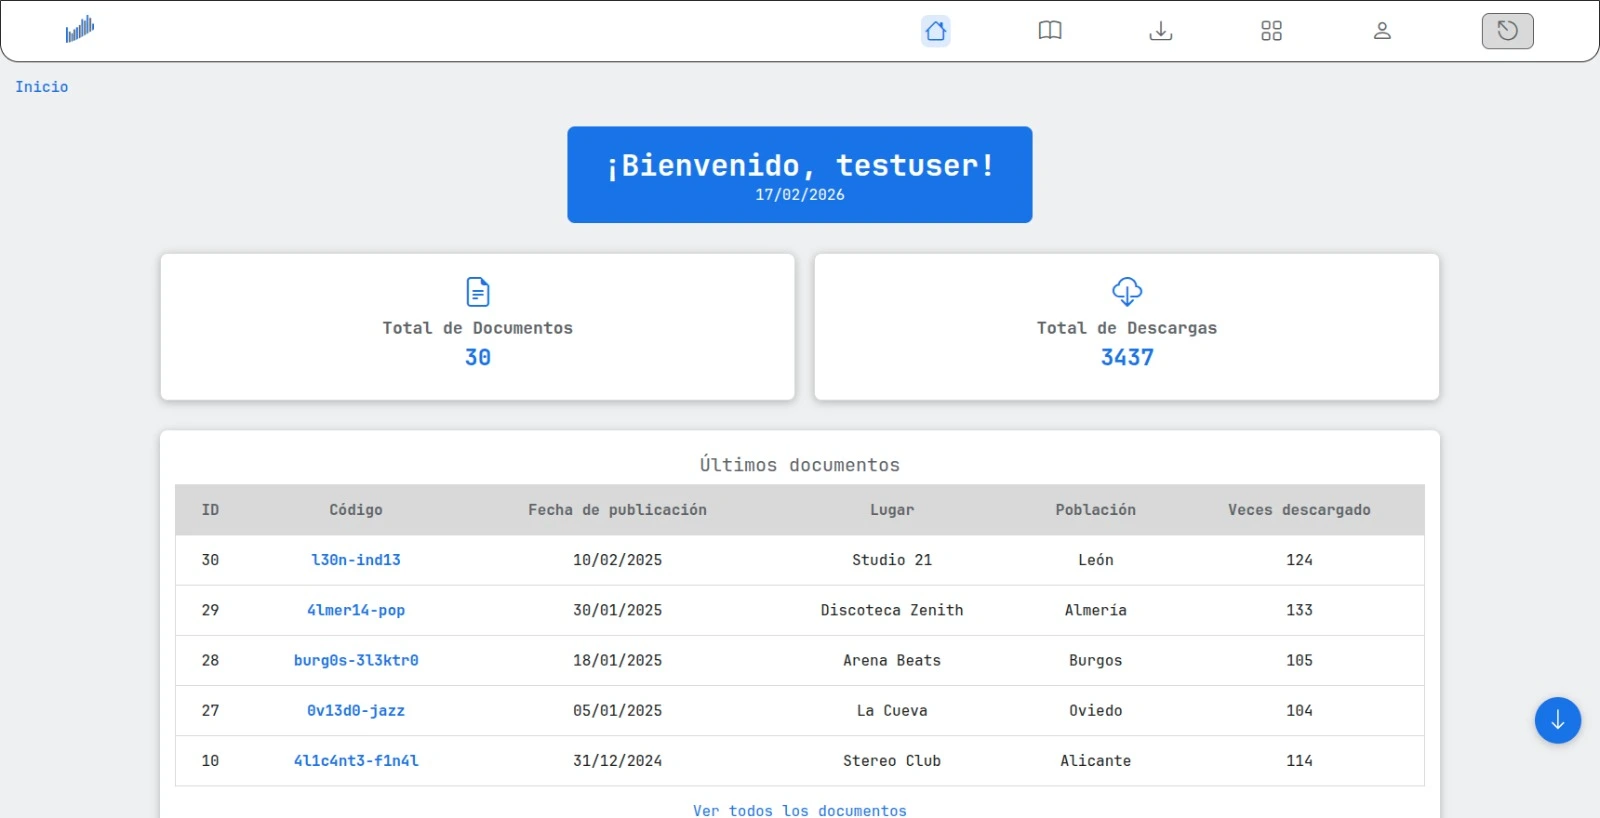Click the ID cell 28
Image resolution: width=1600 pixels, height=818 pixels.
coord(210,660)
